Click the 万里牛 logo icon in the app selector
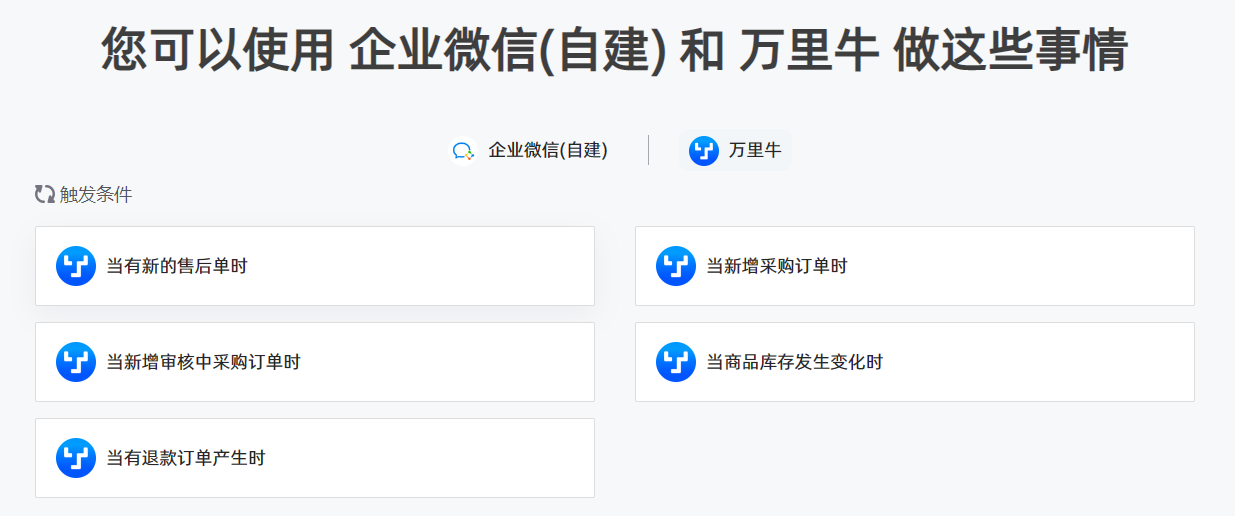 tap(704, 151)
